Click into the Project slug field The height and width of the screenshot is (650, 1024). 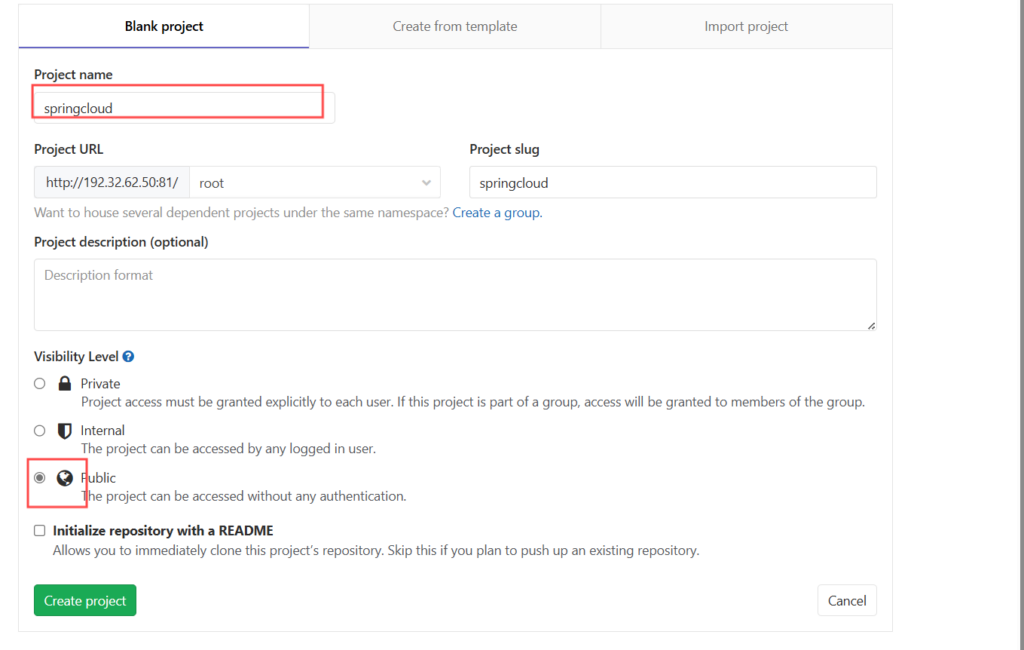pos(672,183)
